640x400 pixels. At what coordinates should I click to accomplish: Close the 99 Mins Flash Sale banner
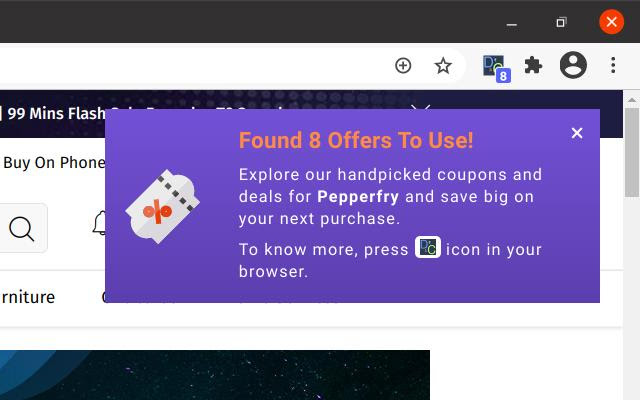421,107
